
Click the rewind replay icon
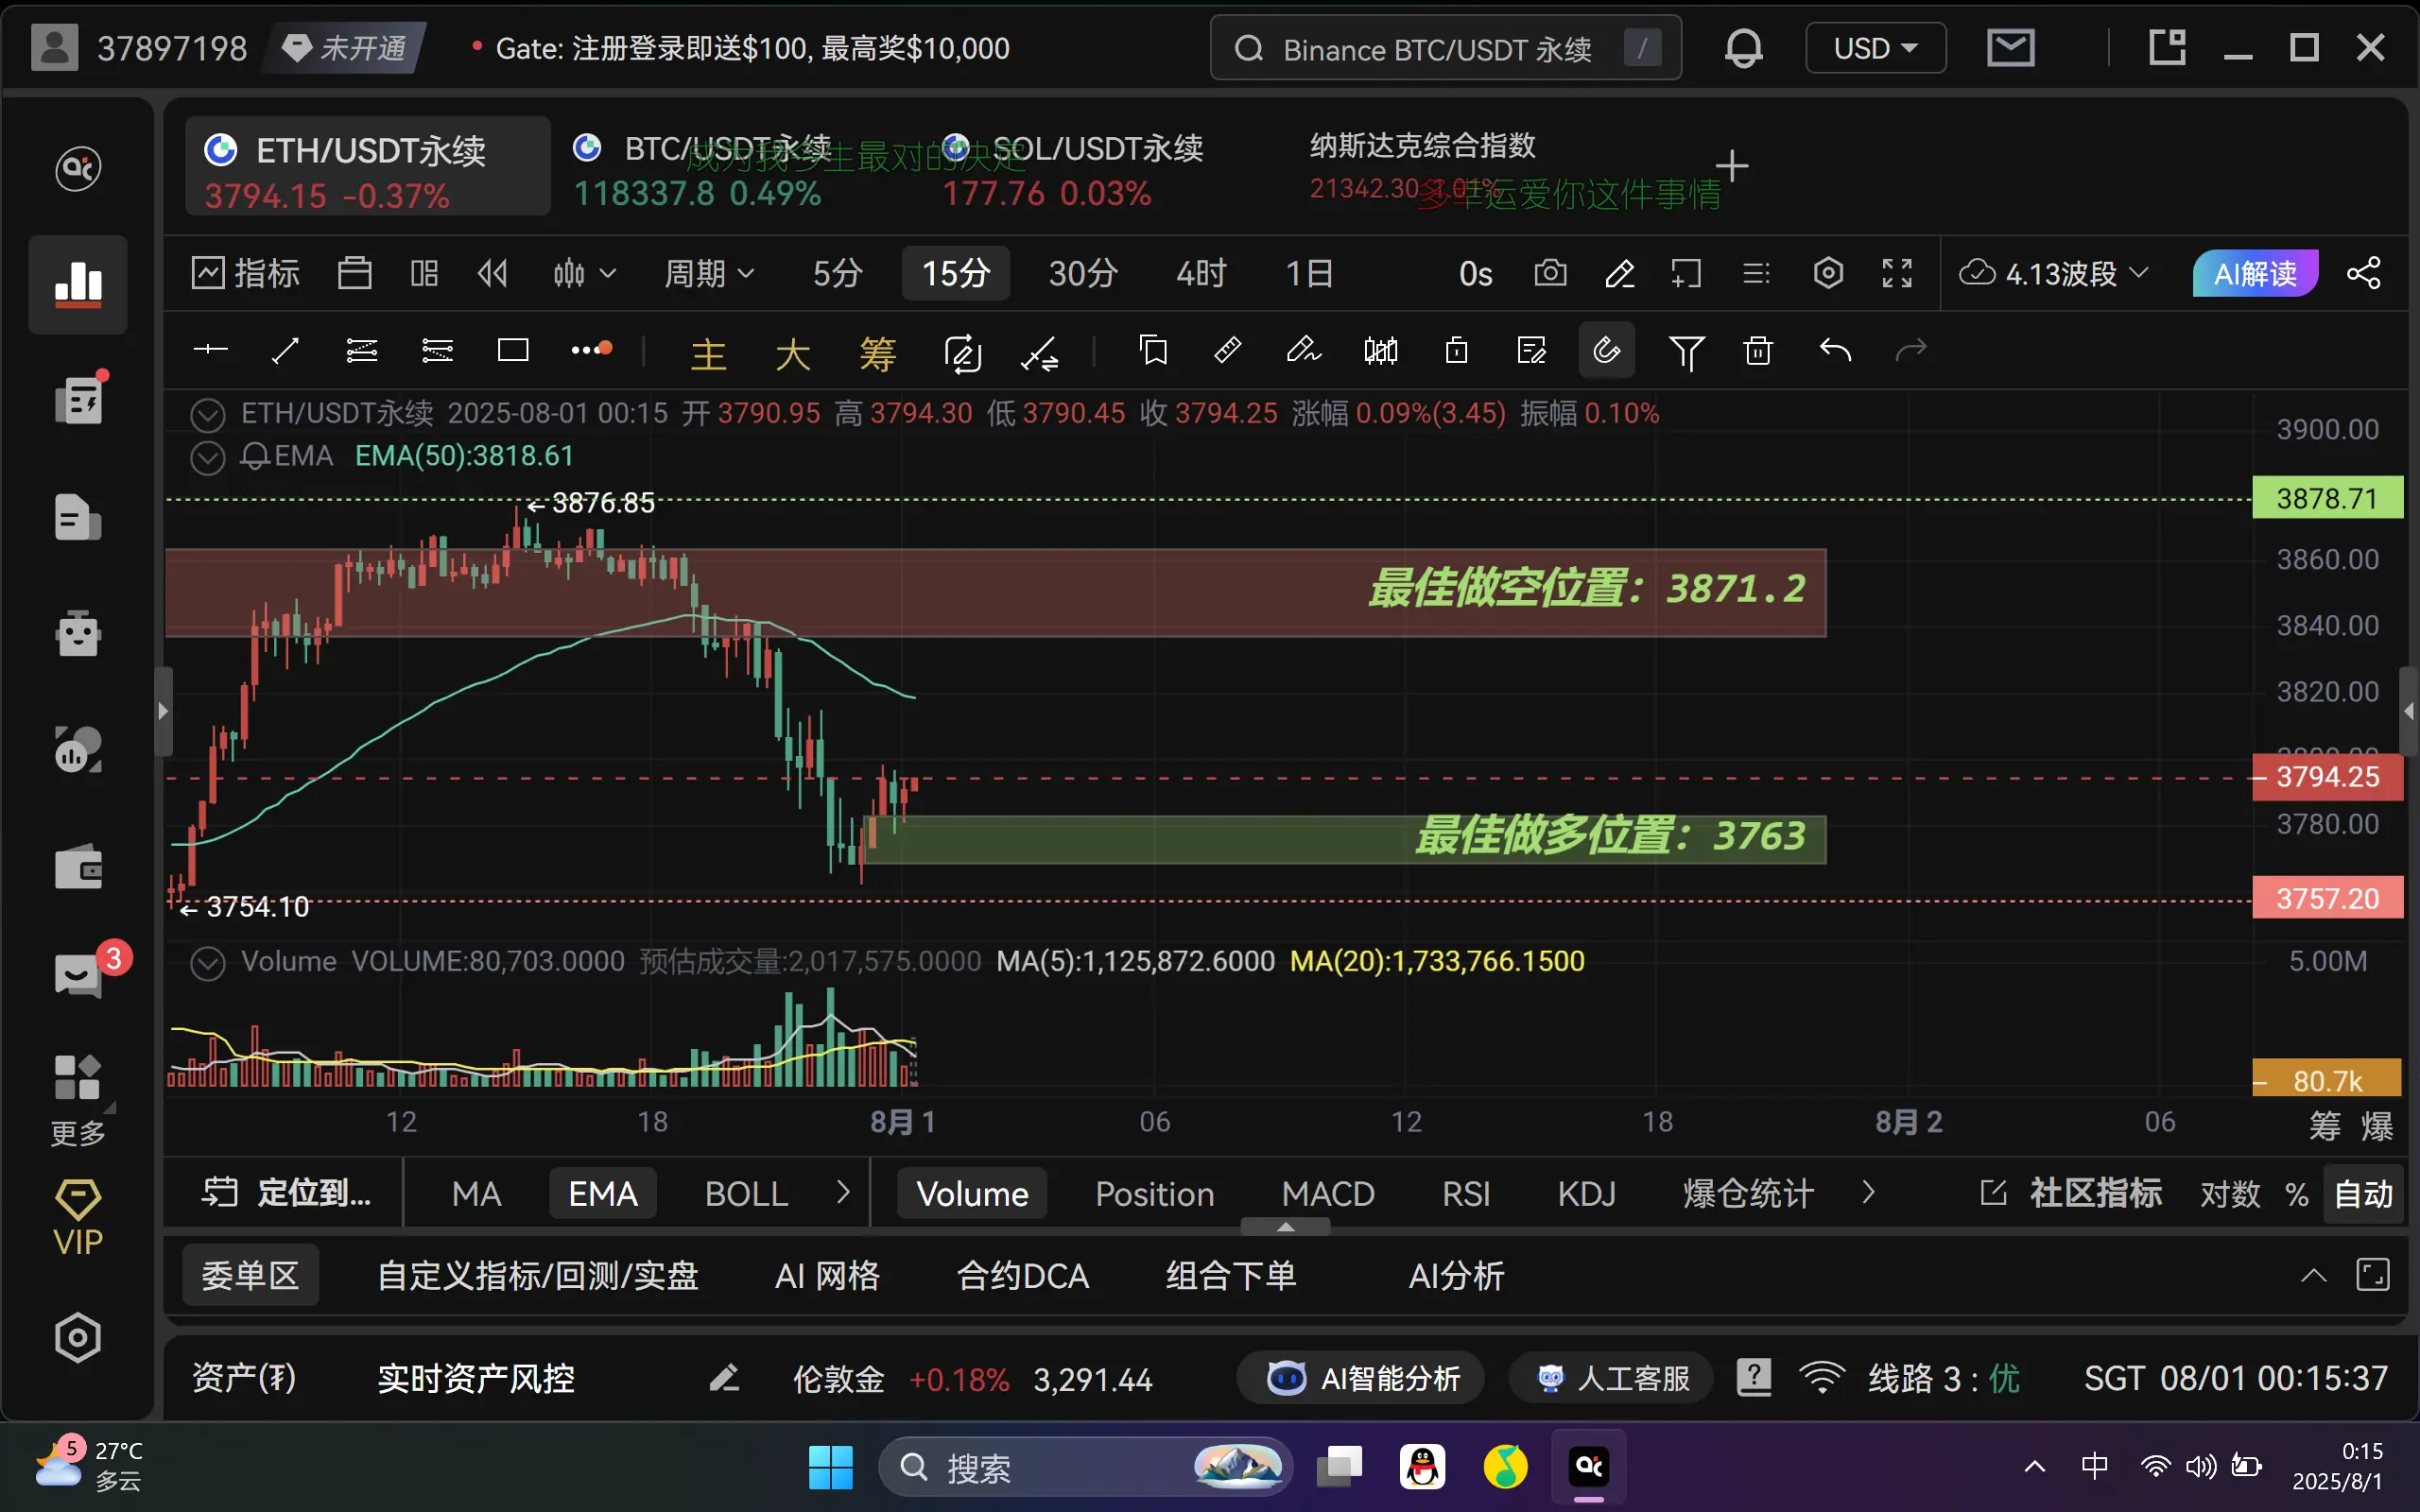493,273
